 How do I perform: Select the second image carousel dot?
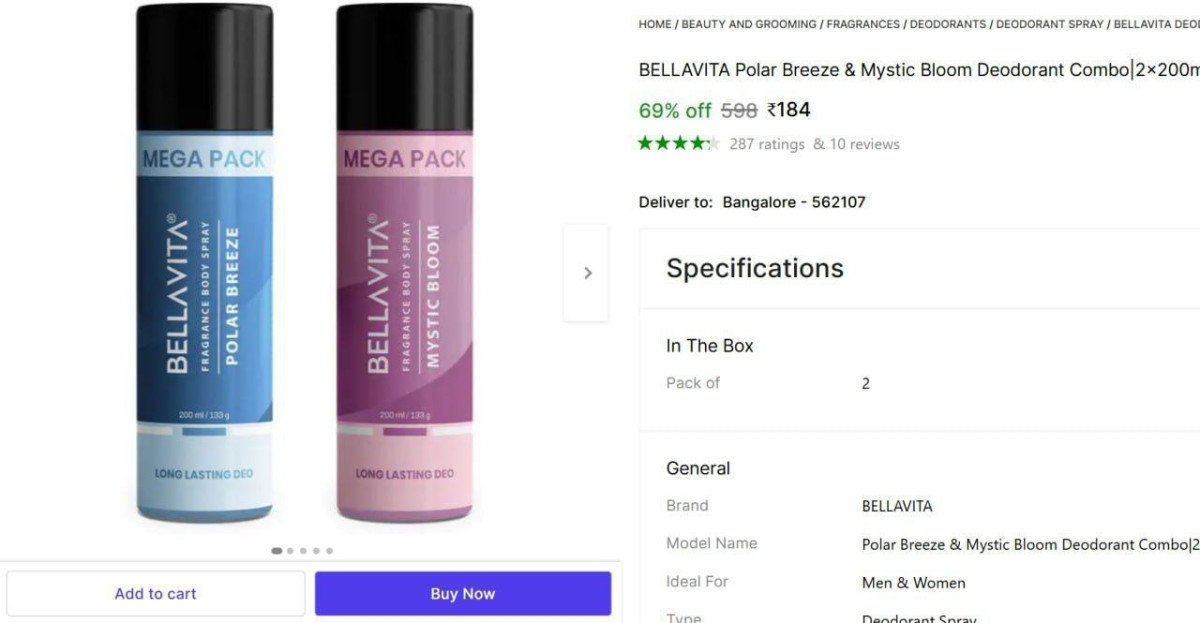coord(290,551)
